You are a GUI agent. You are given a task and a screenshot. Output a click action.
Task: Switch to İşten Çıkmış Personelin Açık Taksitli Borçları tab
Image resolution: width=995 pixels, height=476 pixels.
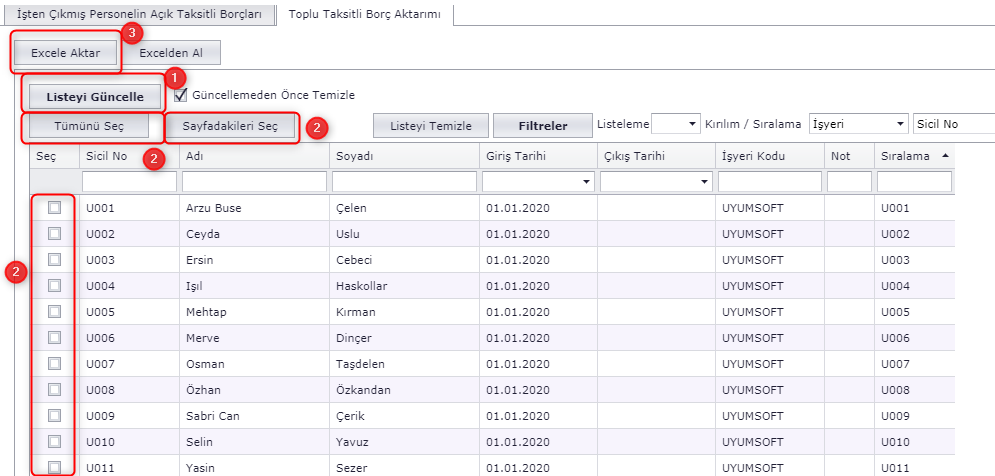(139, 15)
